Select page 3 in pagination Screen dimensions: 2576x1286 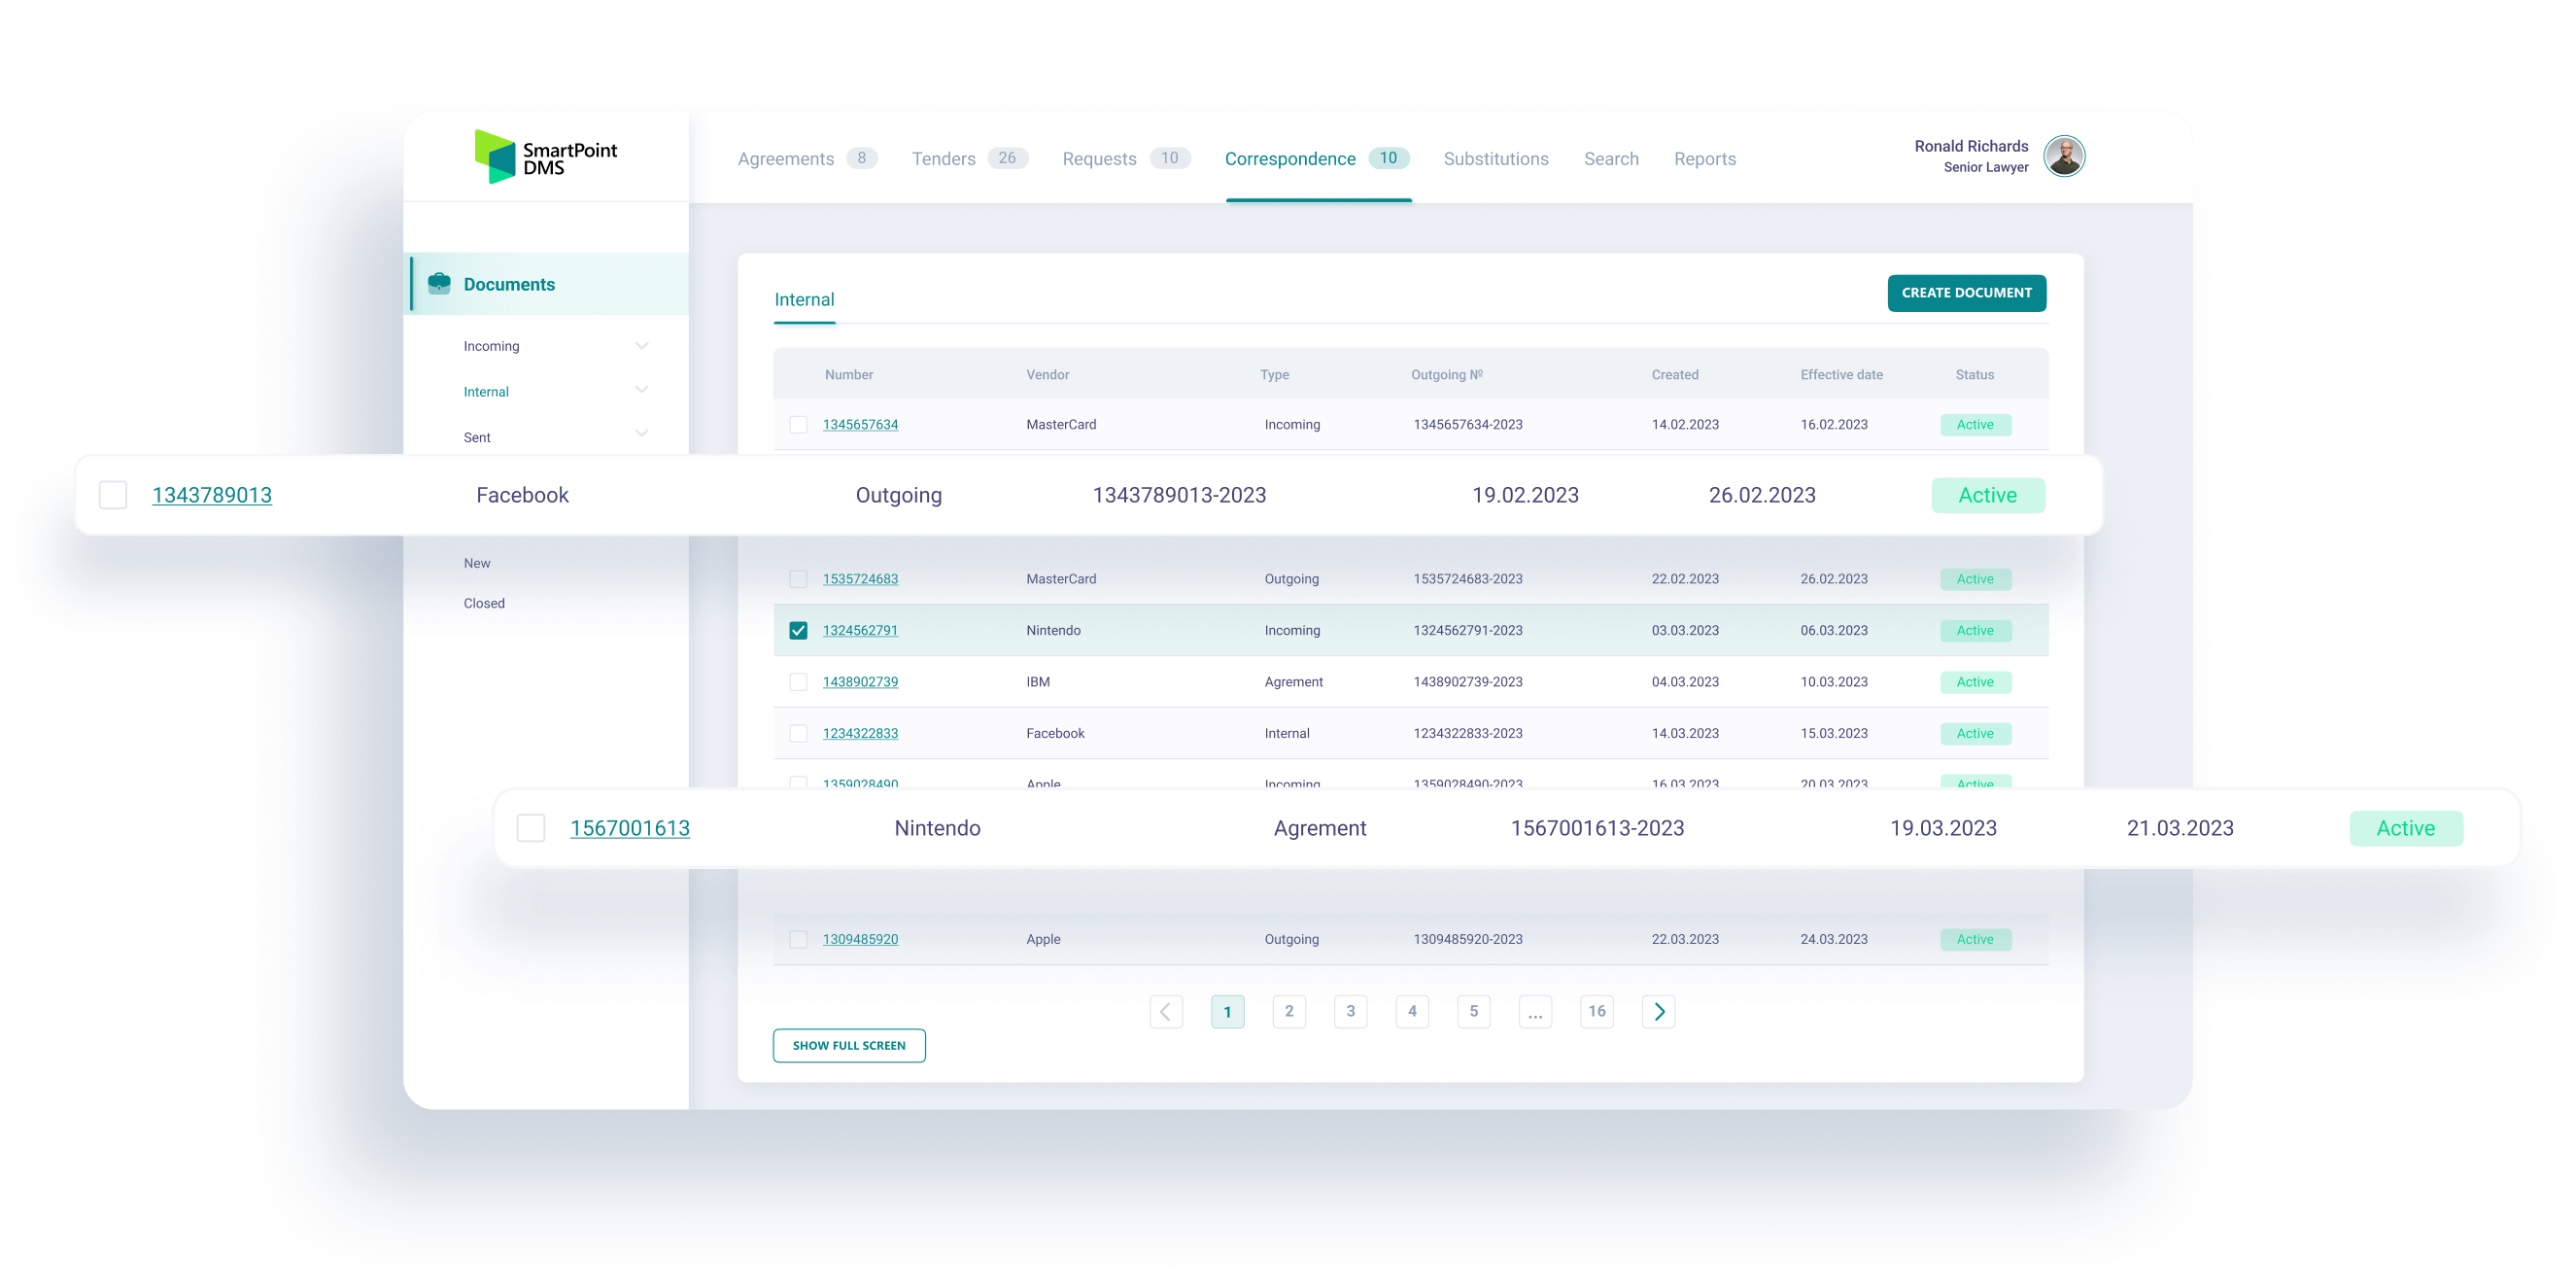(1350, 1011)
